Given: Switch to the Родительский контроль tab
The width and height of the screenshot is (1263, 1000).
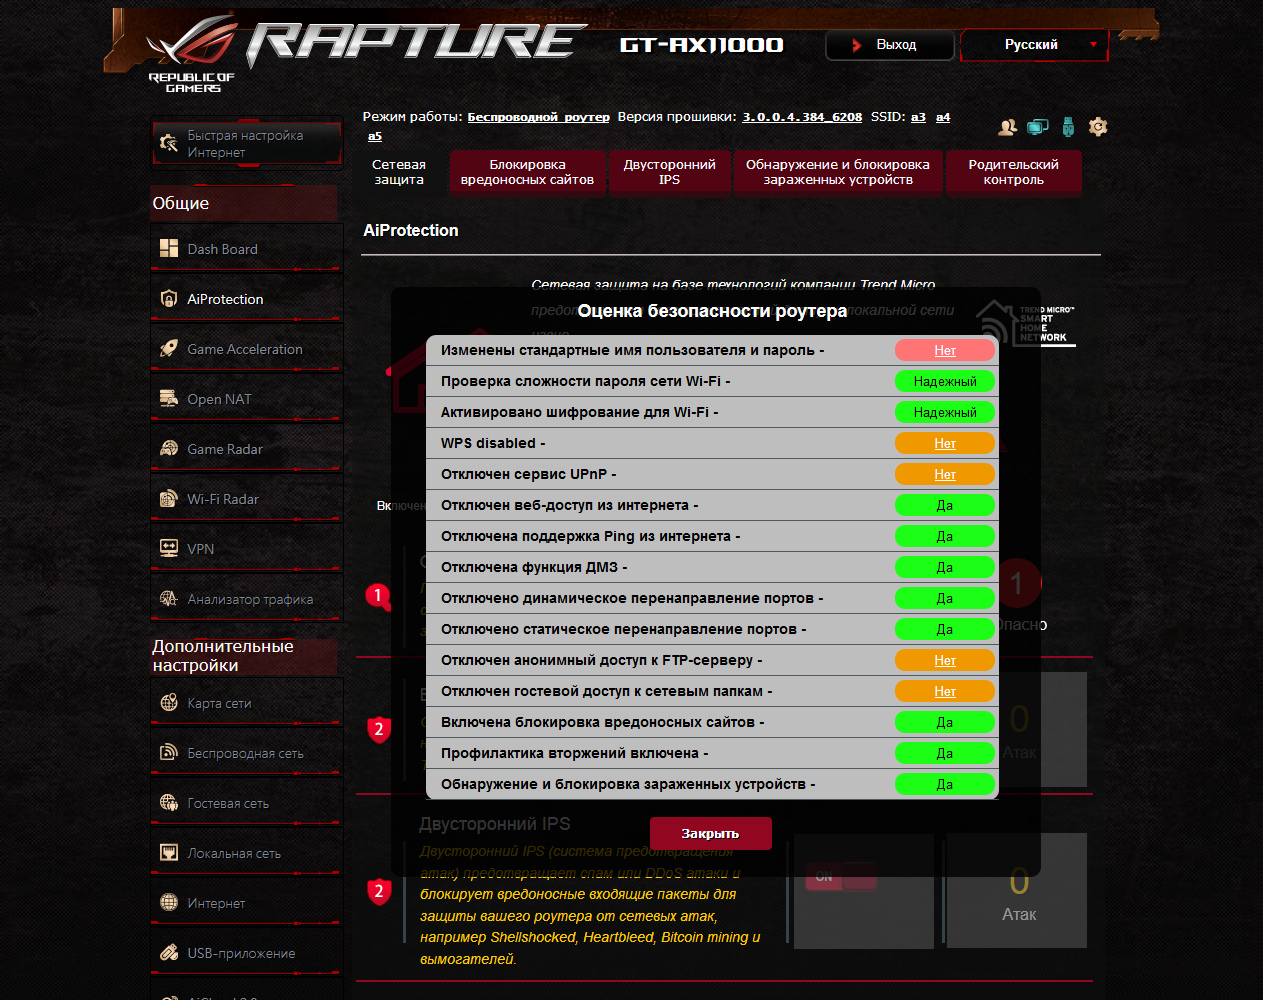Looking at the screenshot, I should pos(1013,172).
